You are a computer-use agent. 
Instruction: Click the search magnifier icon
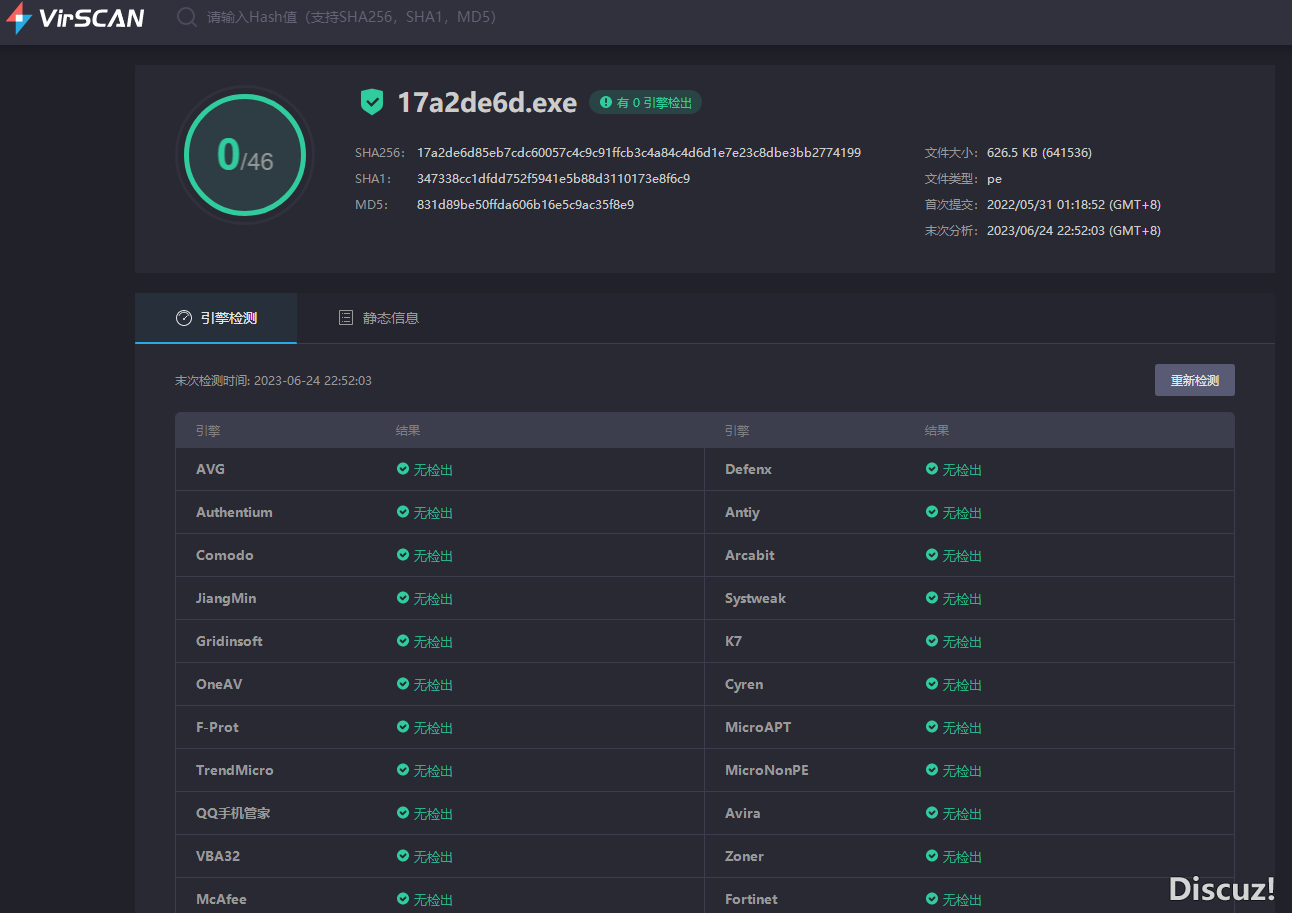pos(186,18)
